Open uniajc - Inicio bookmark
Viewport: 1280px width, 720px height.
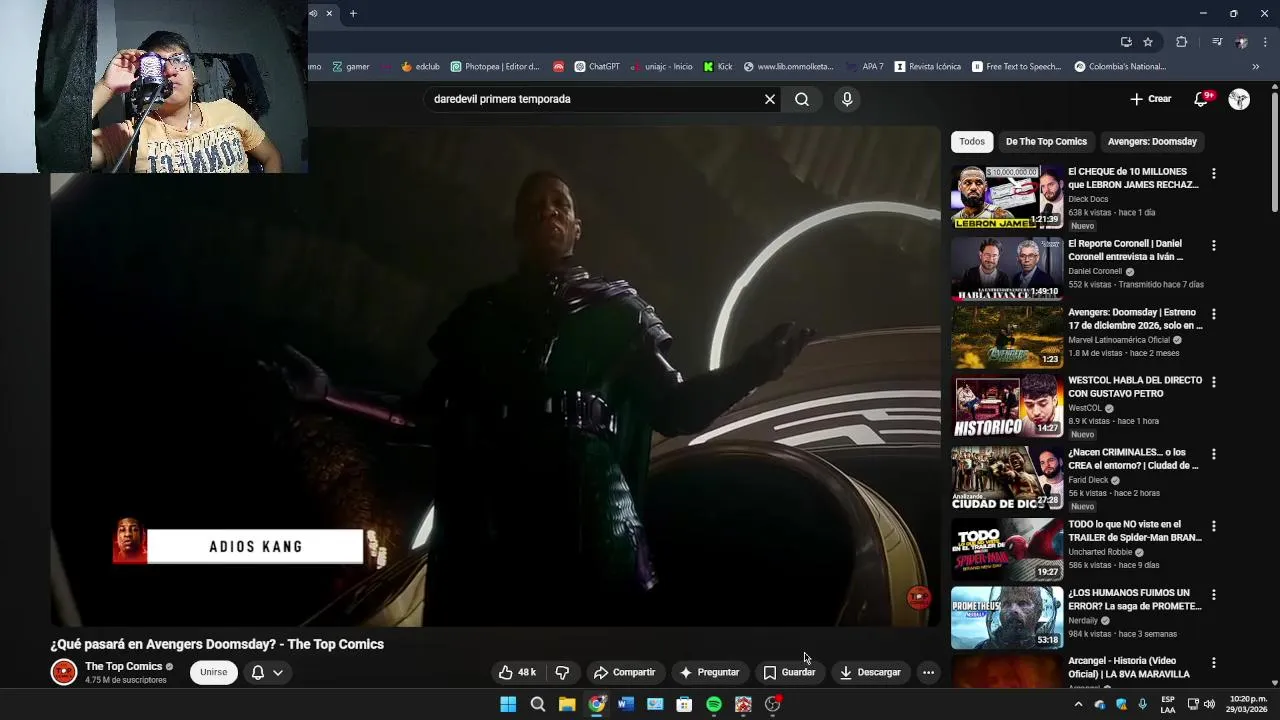[661, 67]
